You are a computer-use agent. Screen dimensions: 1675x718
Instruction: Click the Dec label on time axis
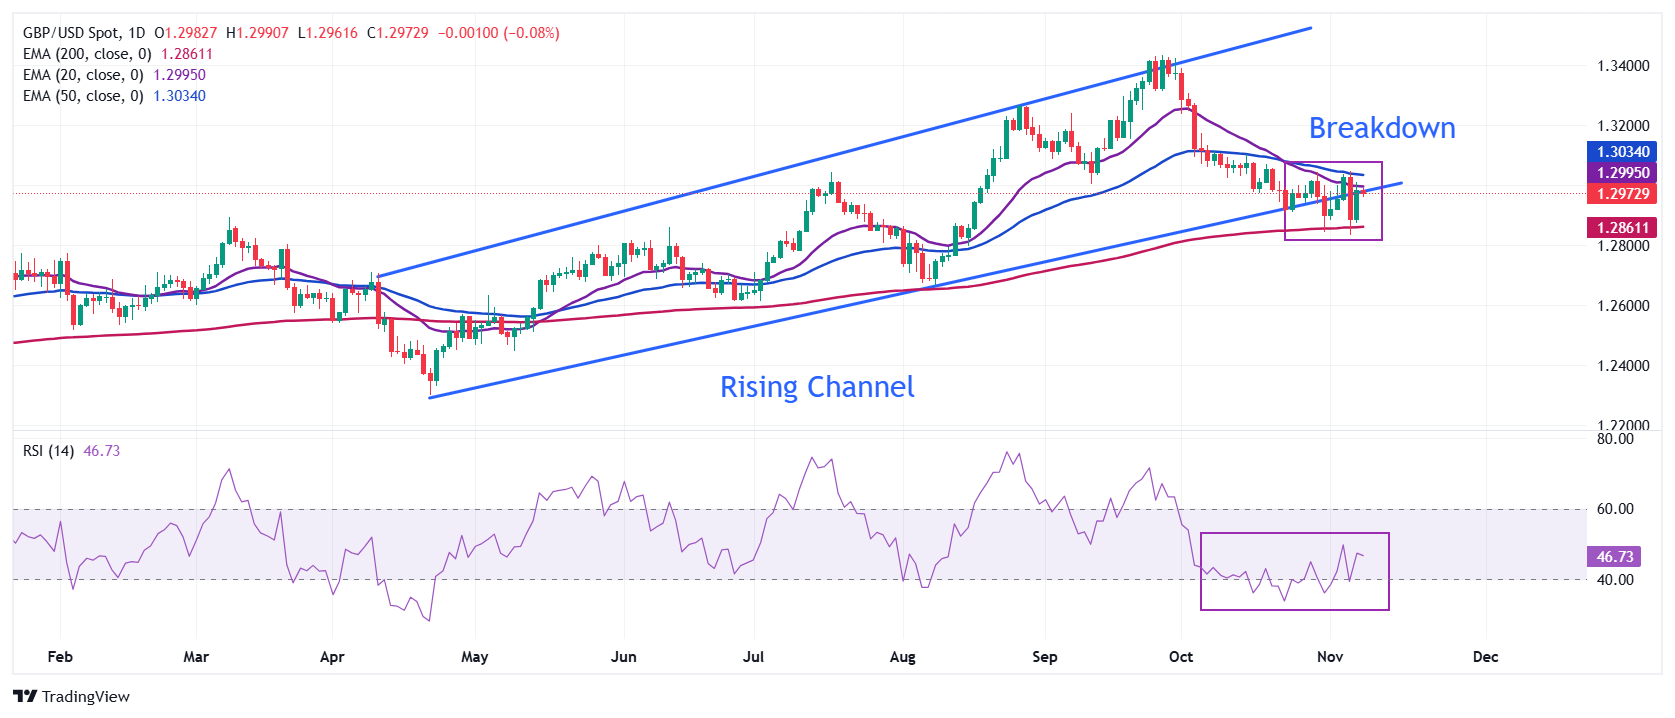click(1485, 657)
